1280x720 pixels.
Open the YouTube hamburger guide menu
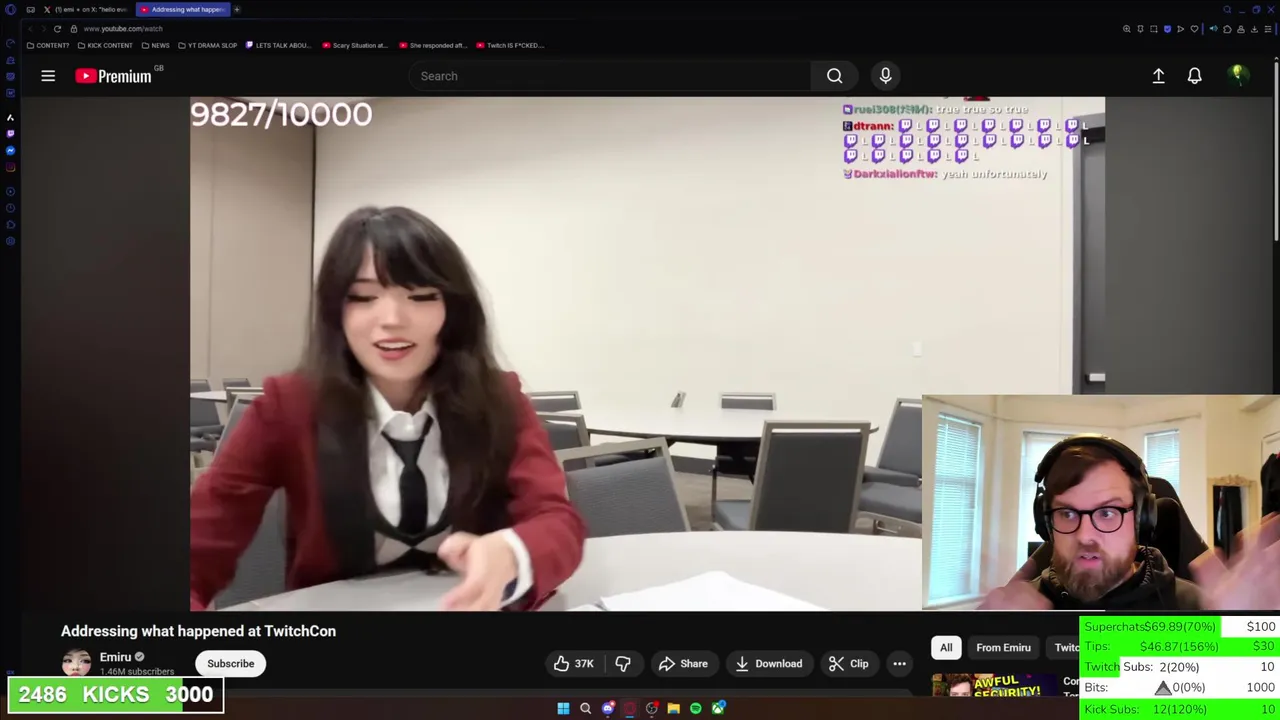[x=48, y=76]
